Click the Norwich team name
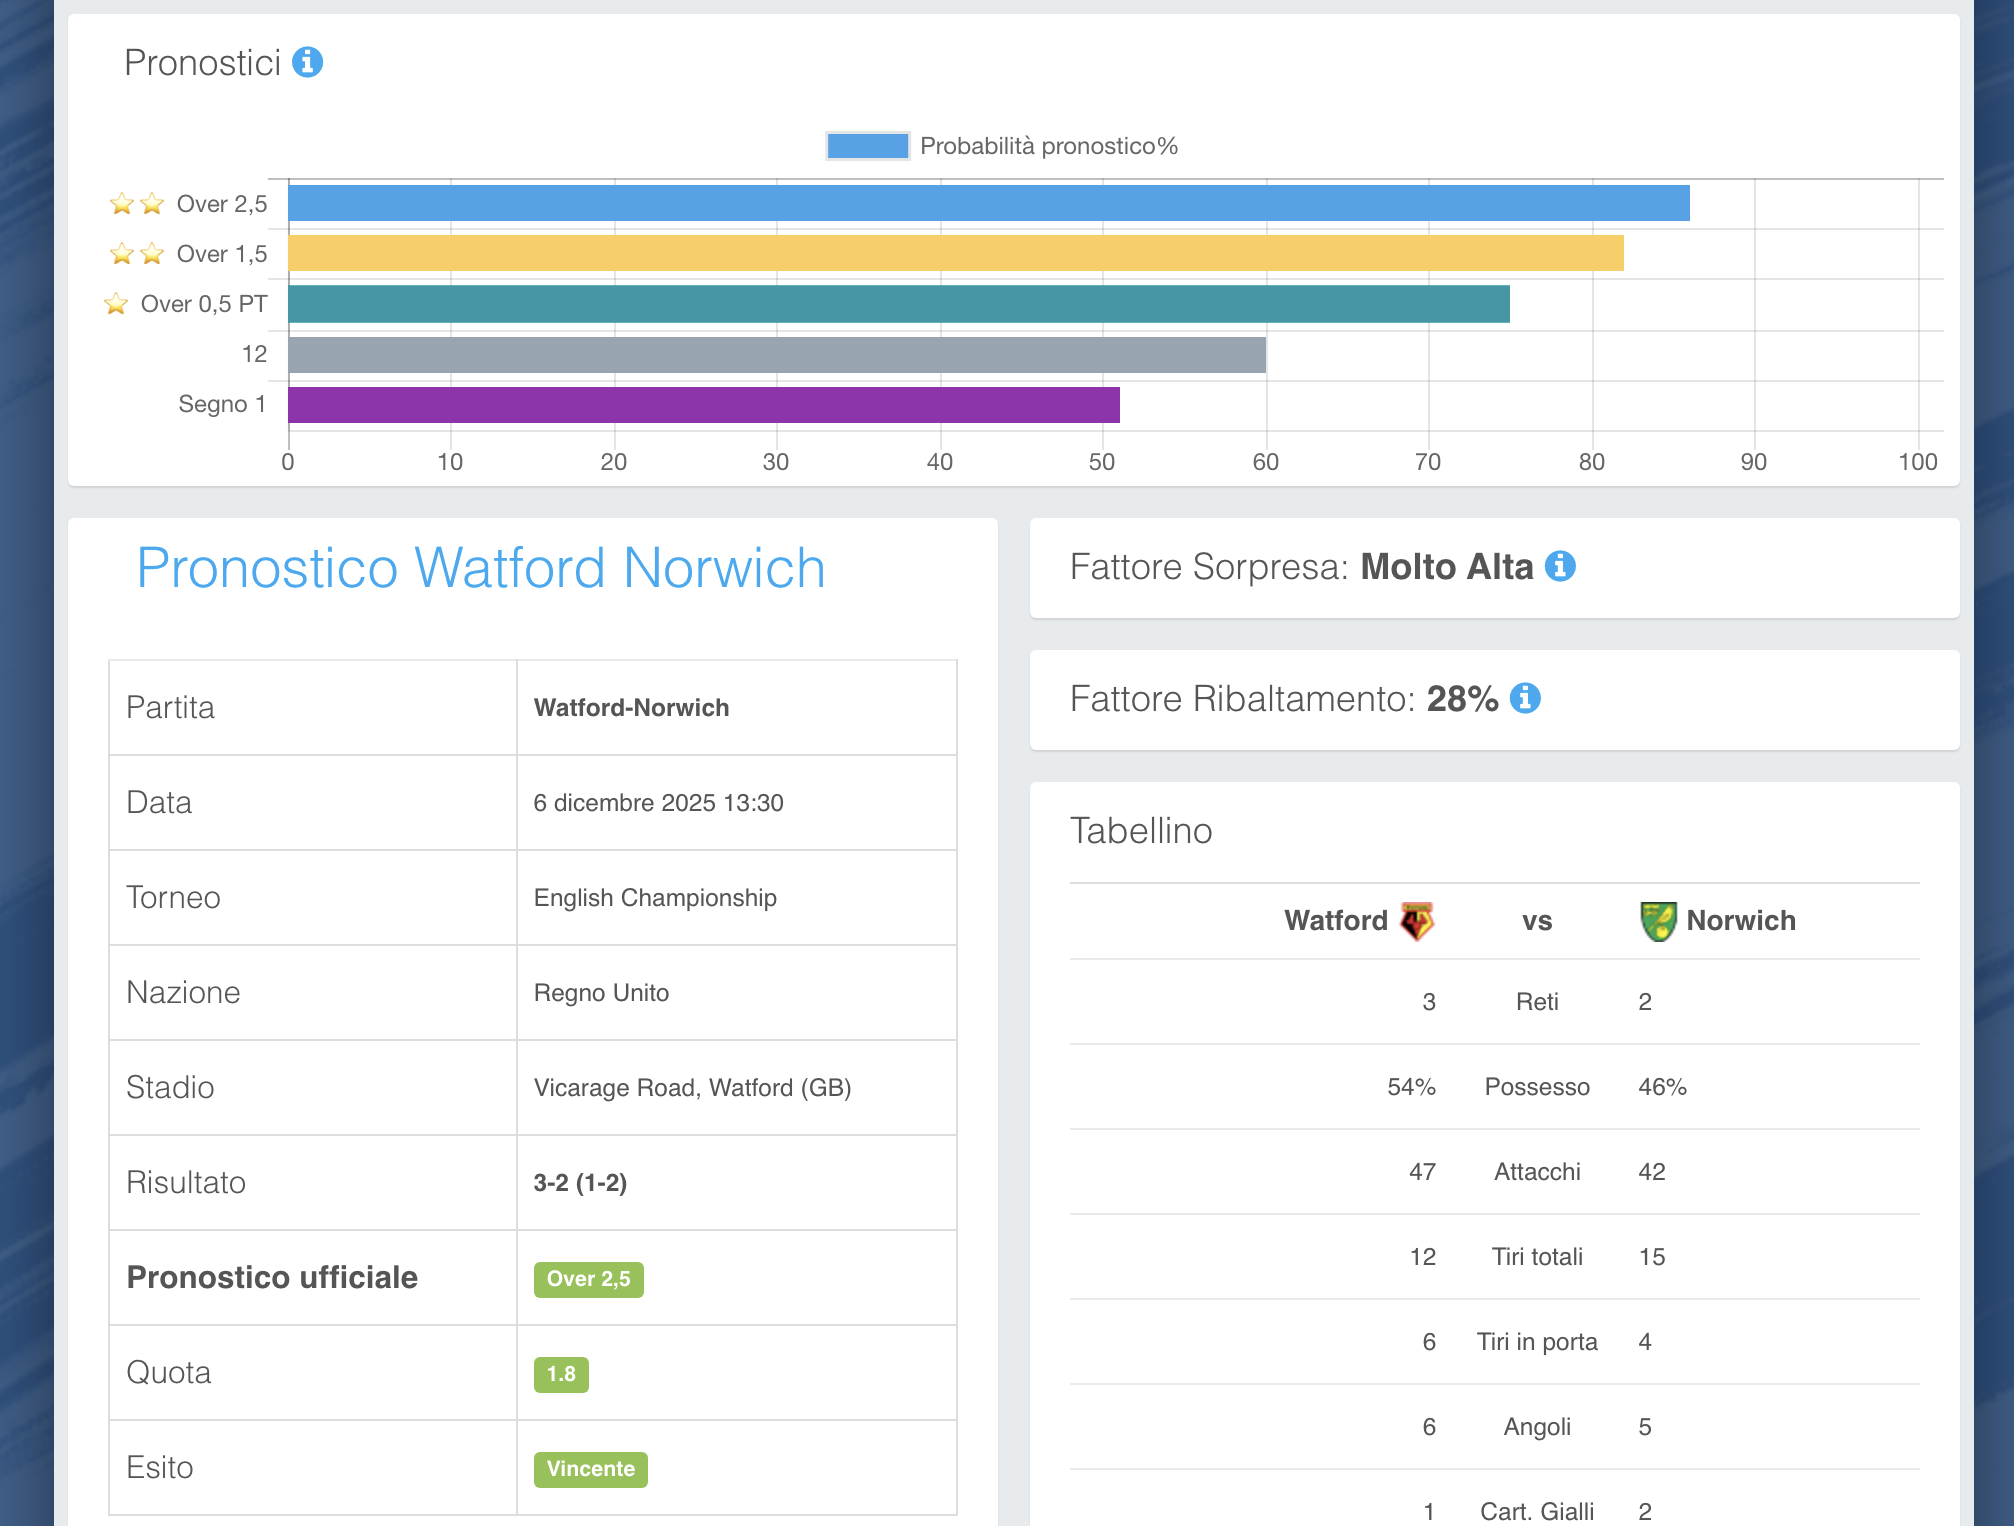The image size is (2014, 1526). tap(1740, 921)
